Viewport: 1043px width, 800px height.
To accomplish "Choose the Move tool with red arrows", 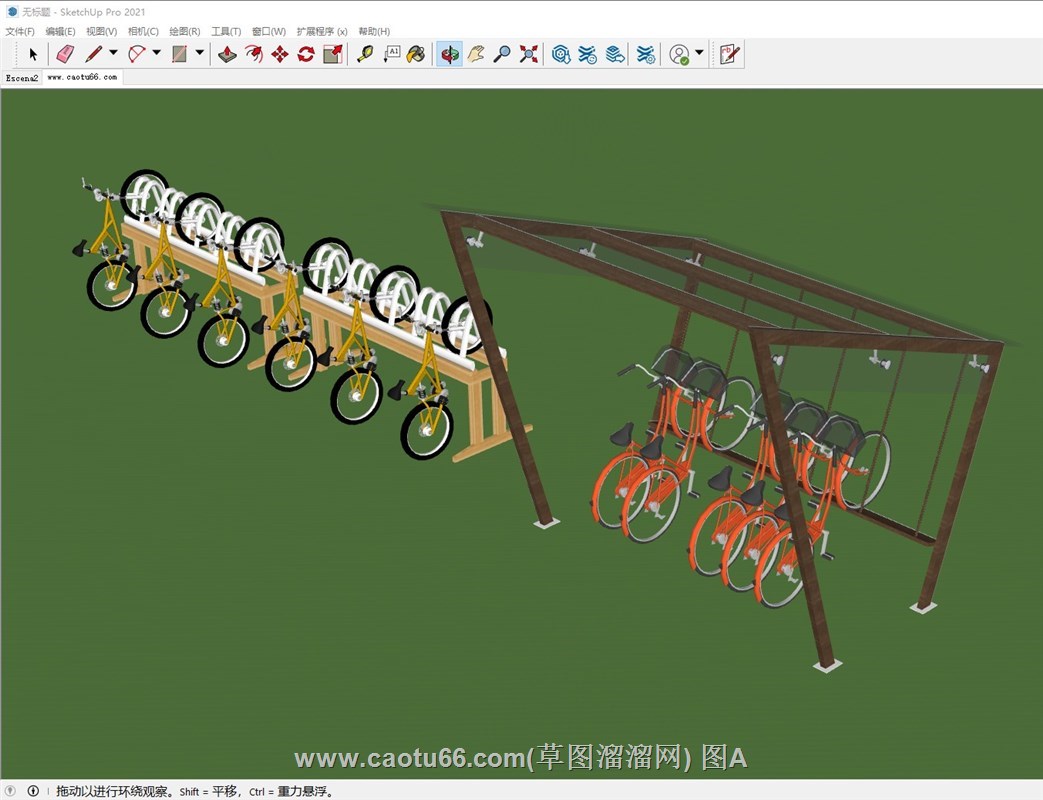I will tap(280, 54).
